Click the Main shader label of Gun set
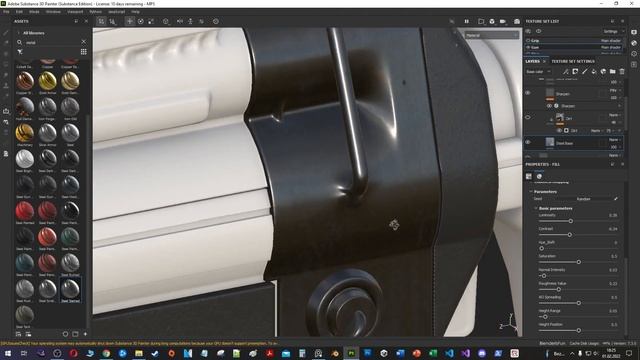640x360 pixels. pos(611,47)
